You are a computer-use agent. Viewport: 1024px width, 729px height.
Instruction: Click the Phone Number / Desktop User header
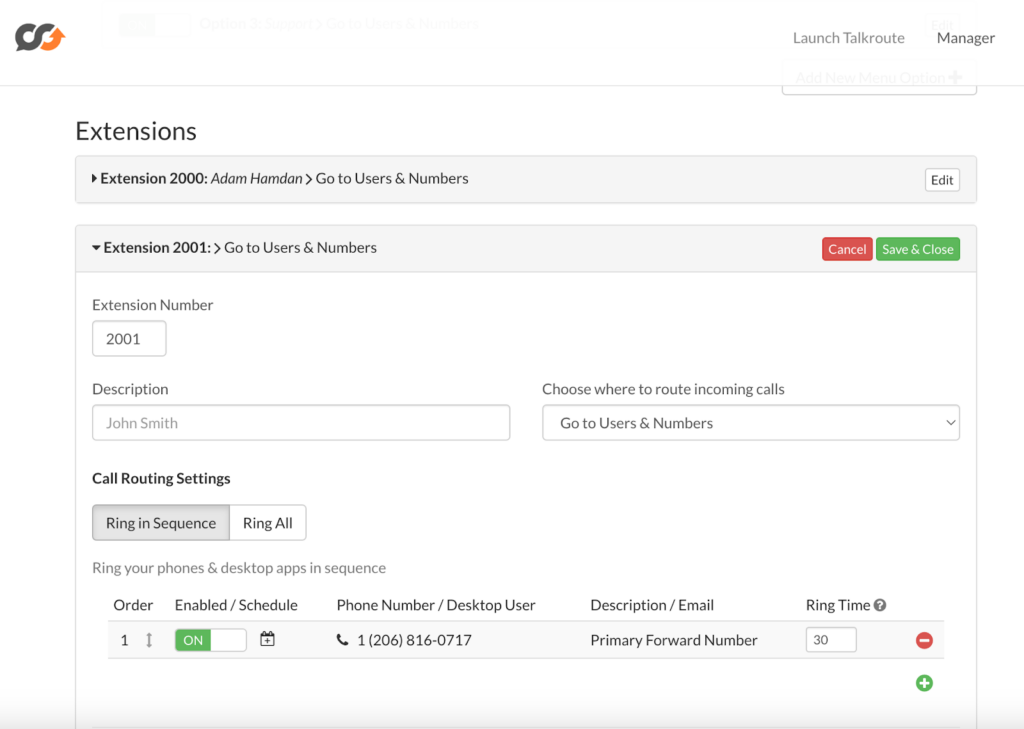436,605
